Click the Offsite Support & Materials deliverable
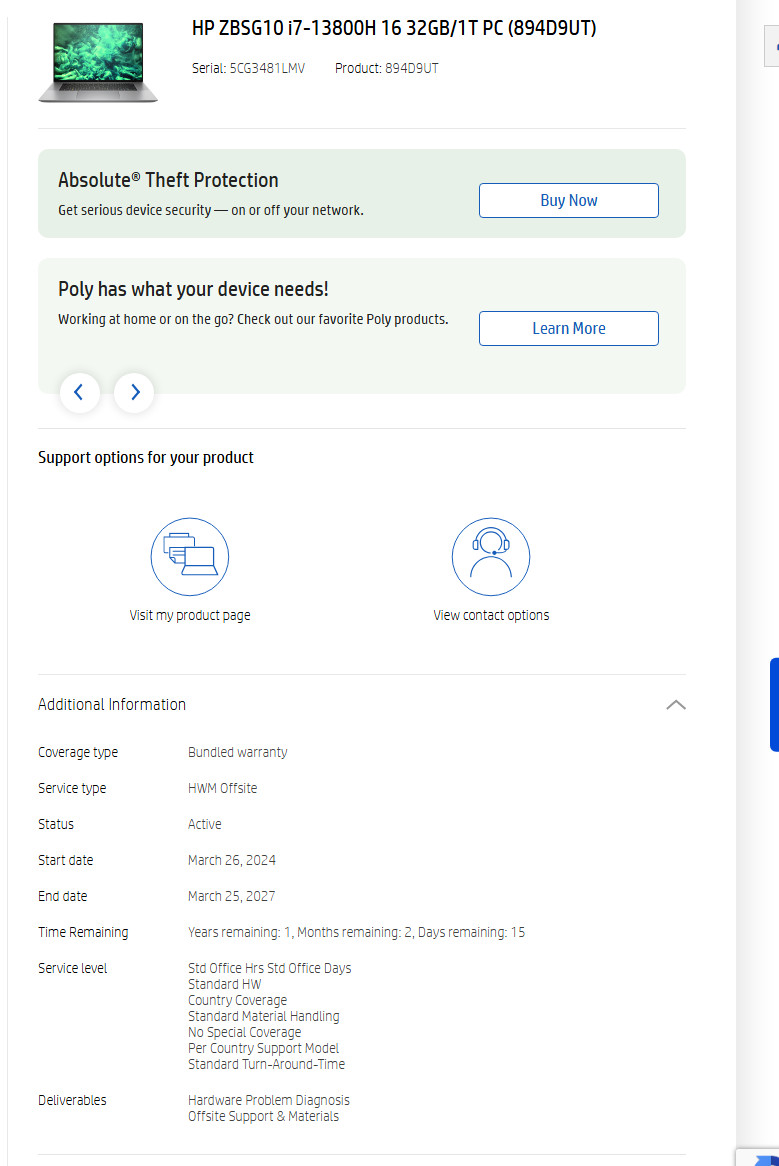Image resolution: width=779 pixels, height=1166 pixels. coord(263,1116)
